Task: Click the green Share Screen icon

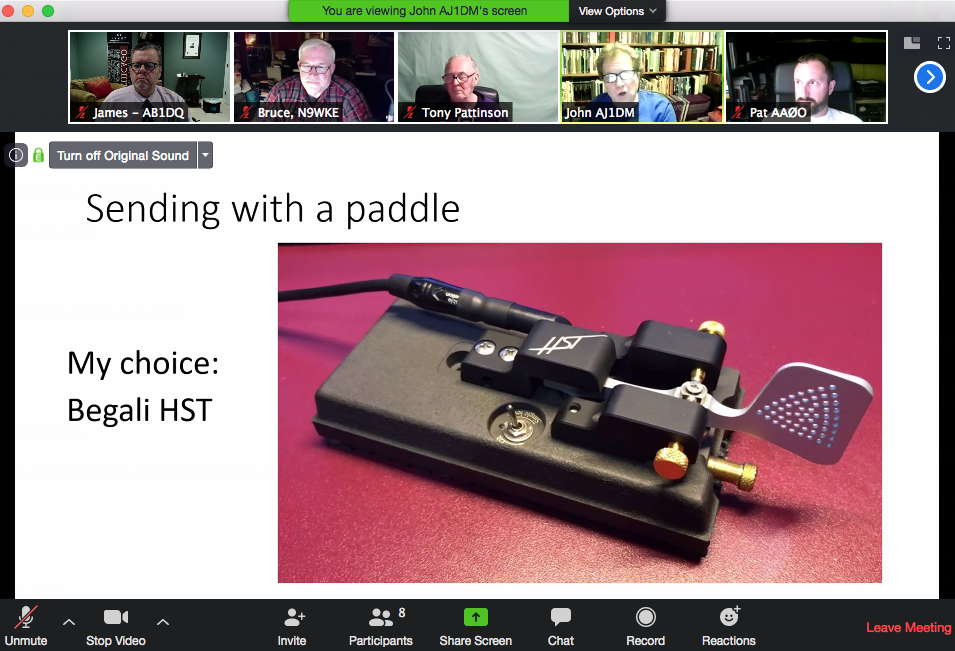Action: 475,618
